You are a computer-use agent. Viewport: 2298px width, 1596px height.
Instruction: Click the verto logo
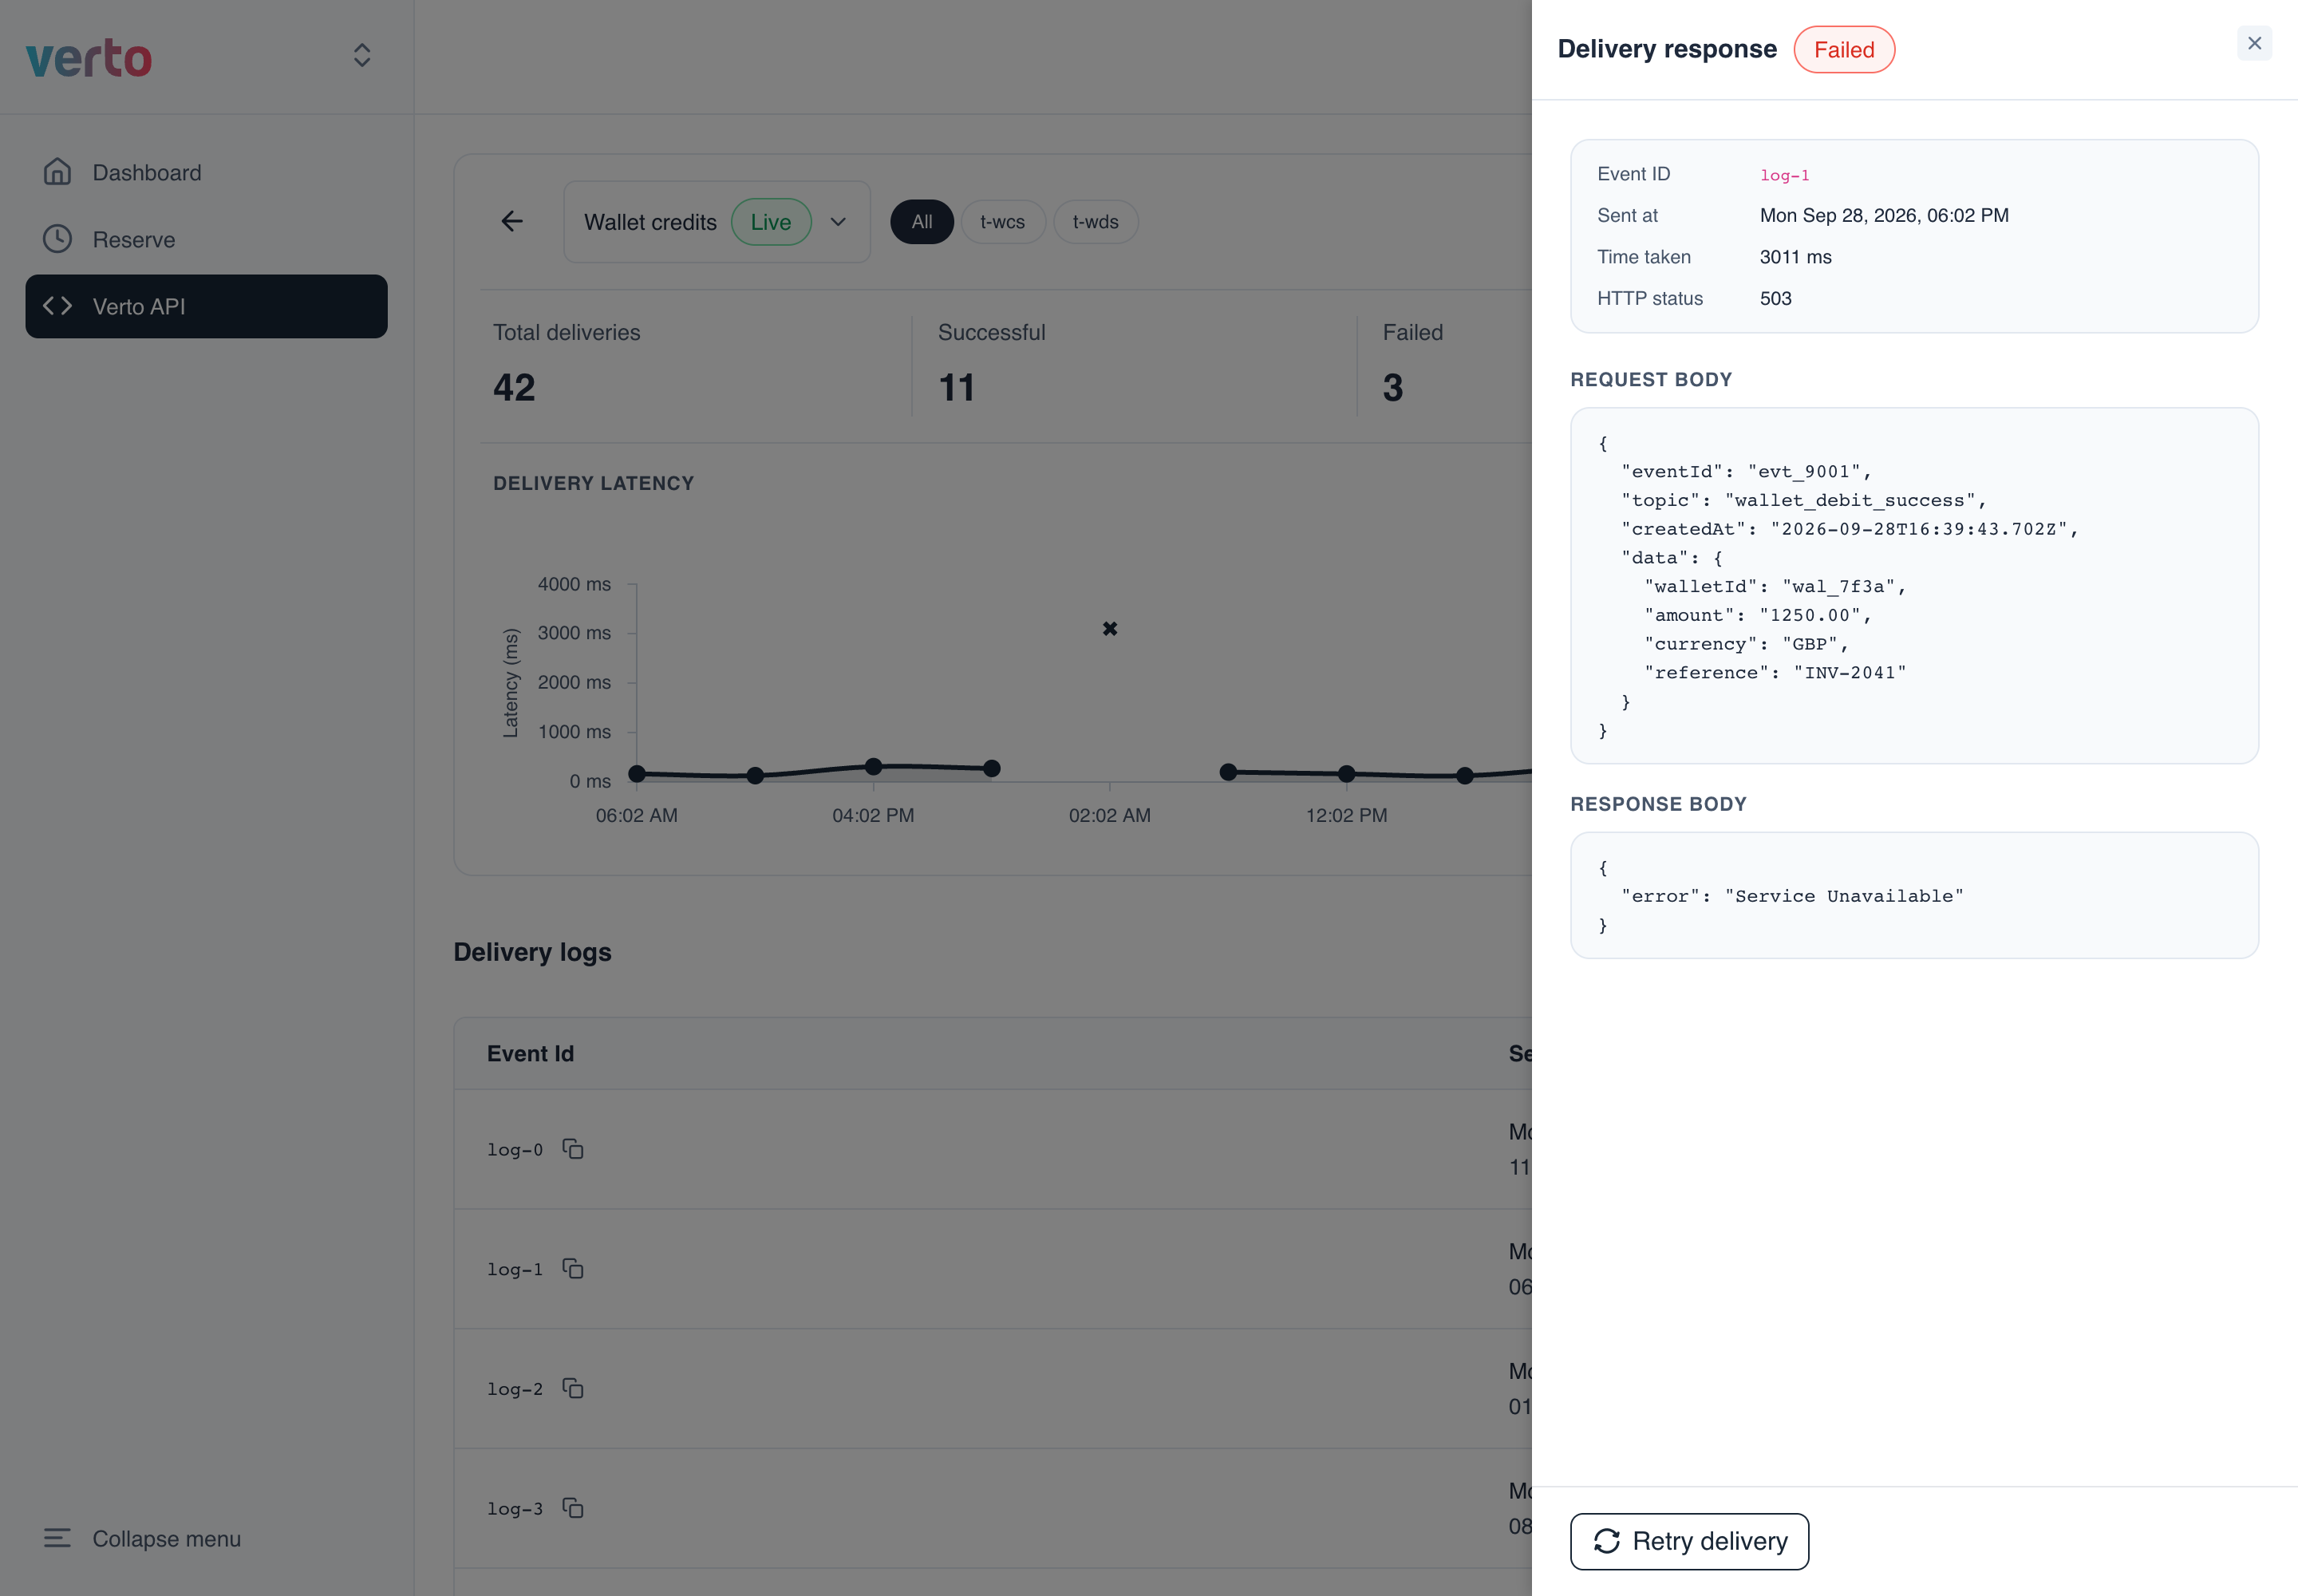[89, 58]
